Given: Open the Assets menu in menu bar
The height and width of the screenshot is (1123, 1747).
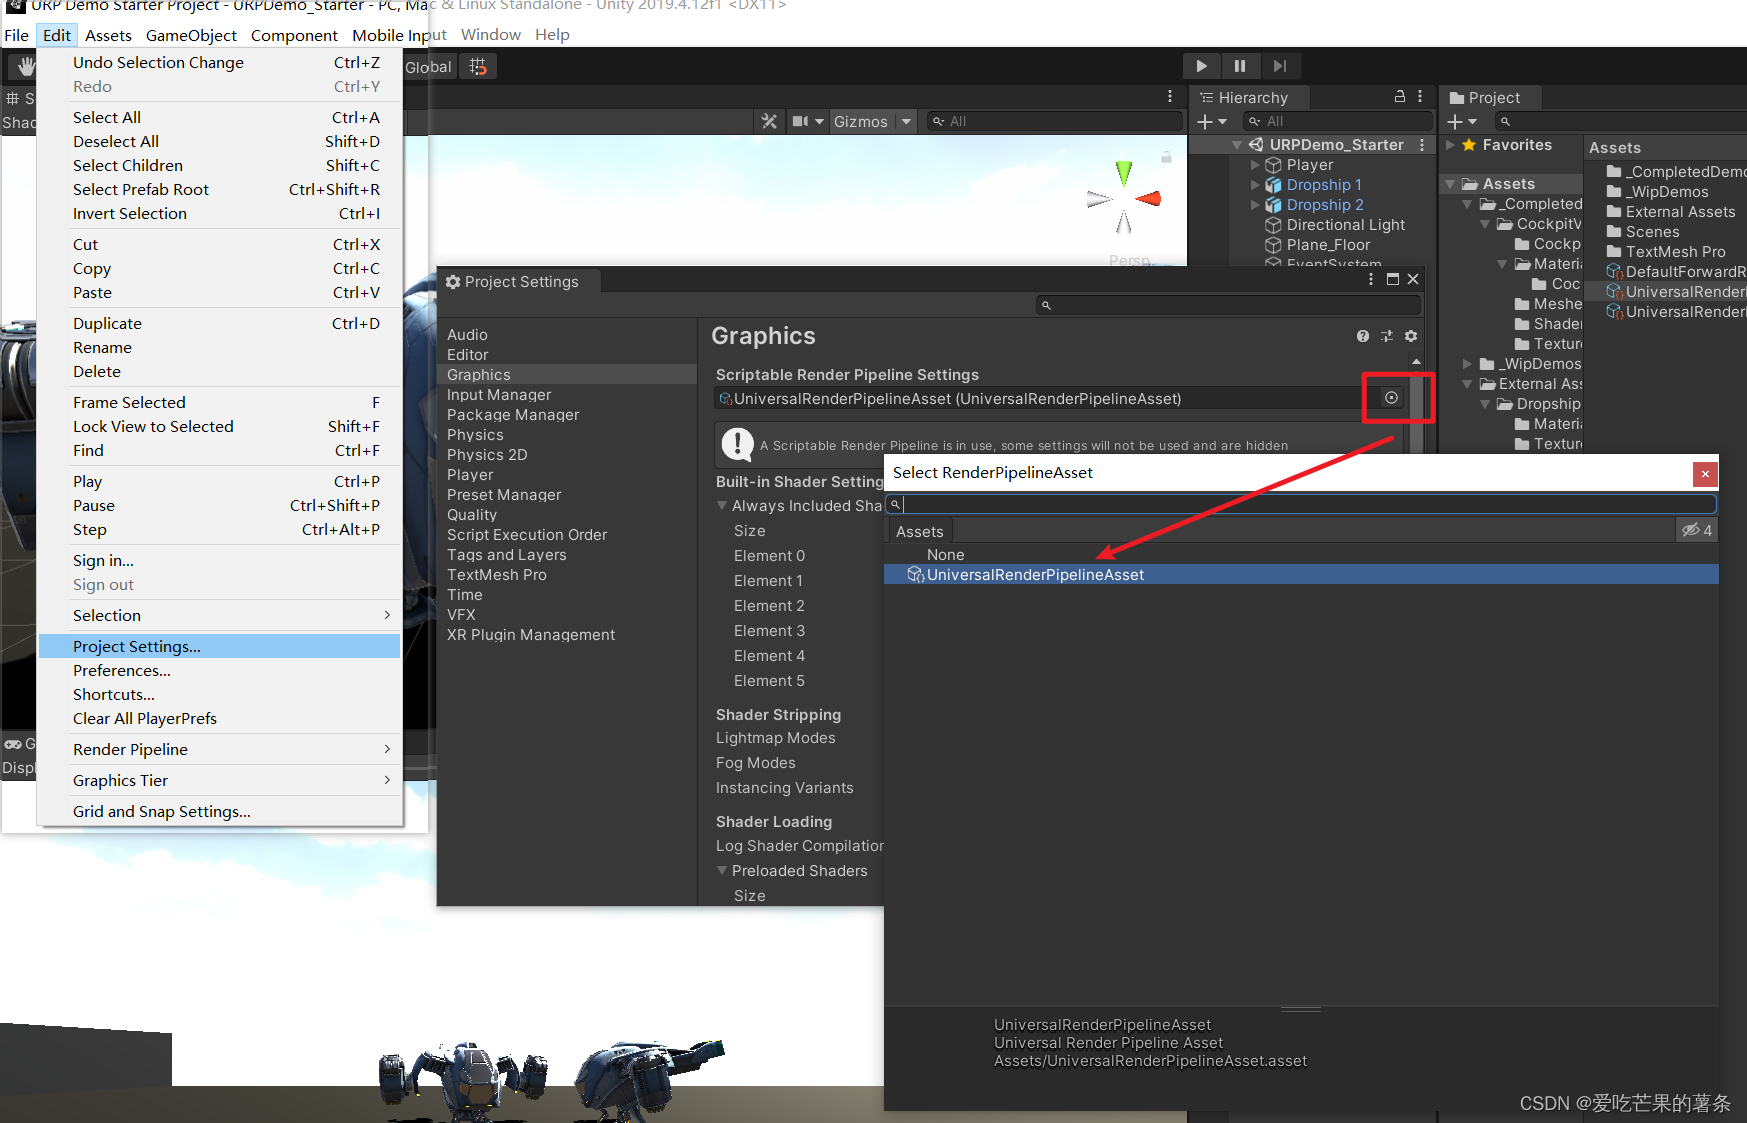Looking at the screenshot, I should (108, 35).
